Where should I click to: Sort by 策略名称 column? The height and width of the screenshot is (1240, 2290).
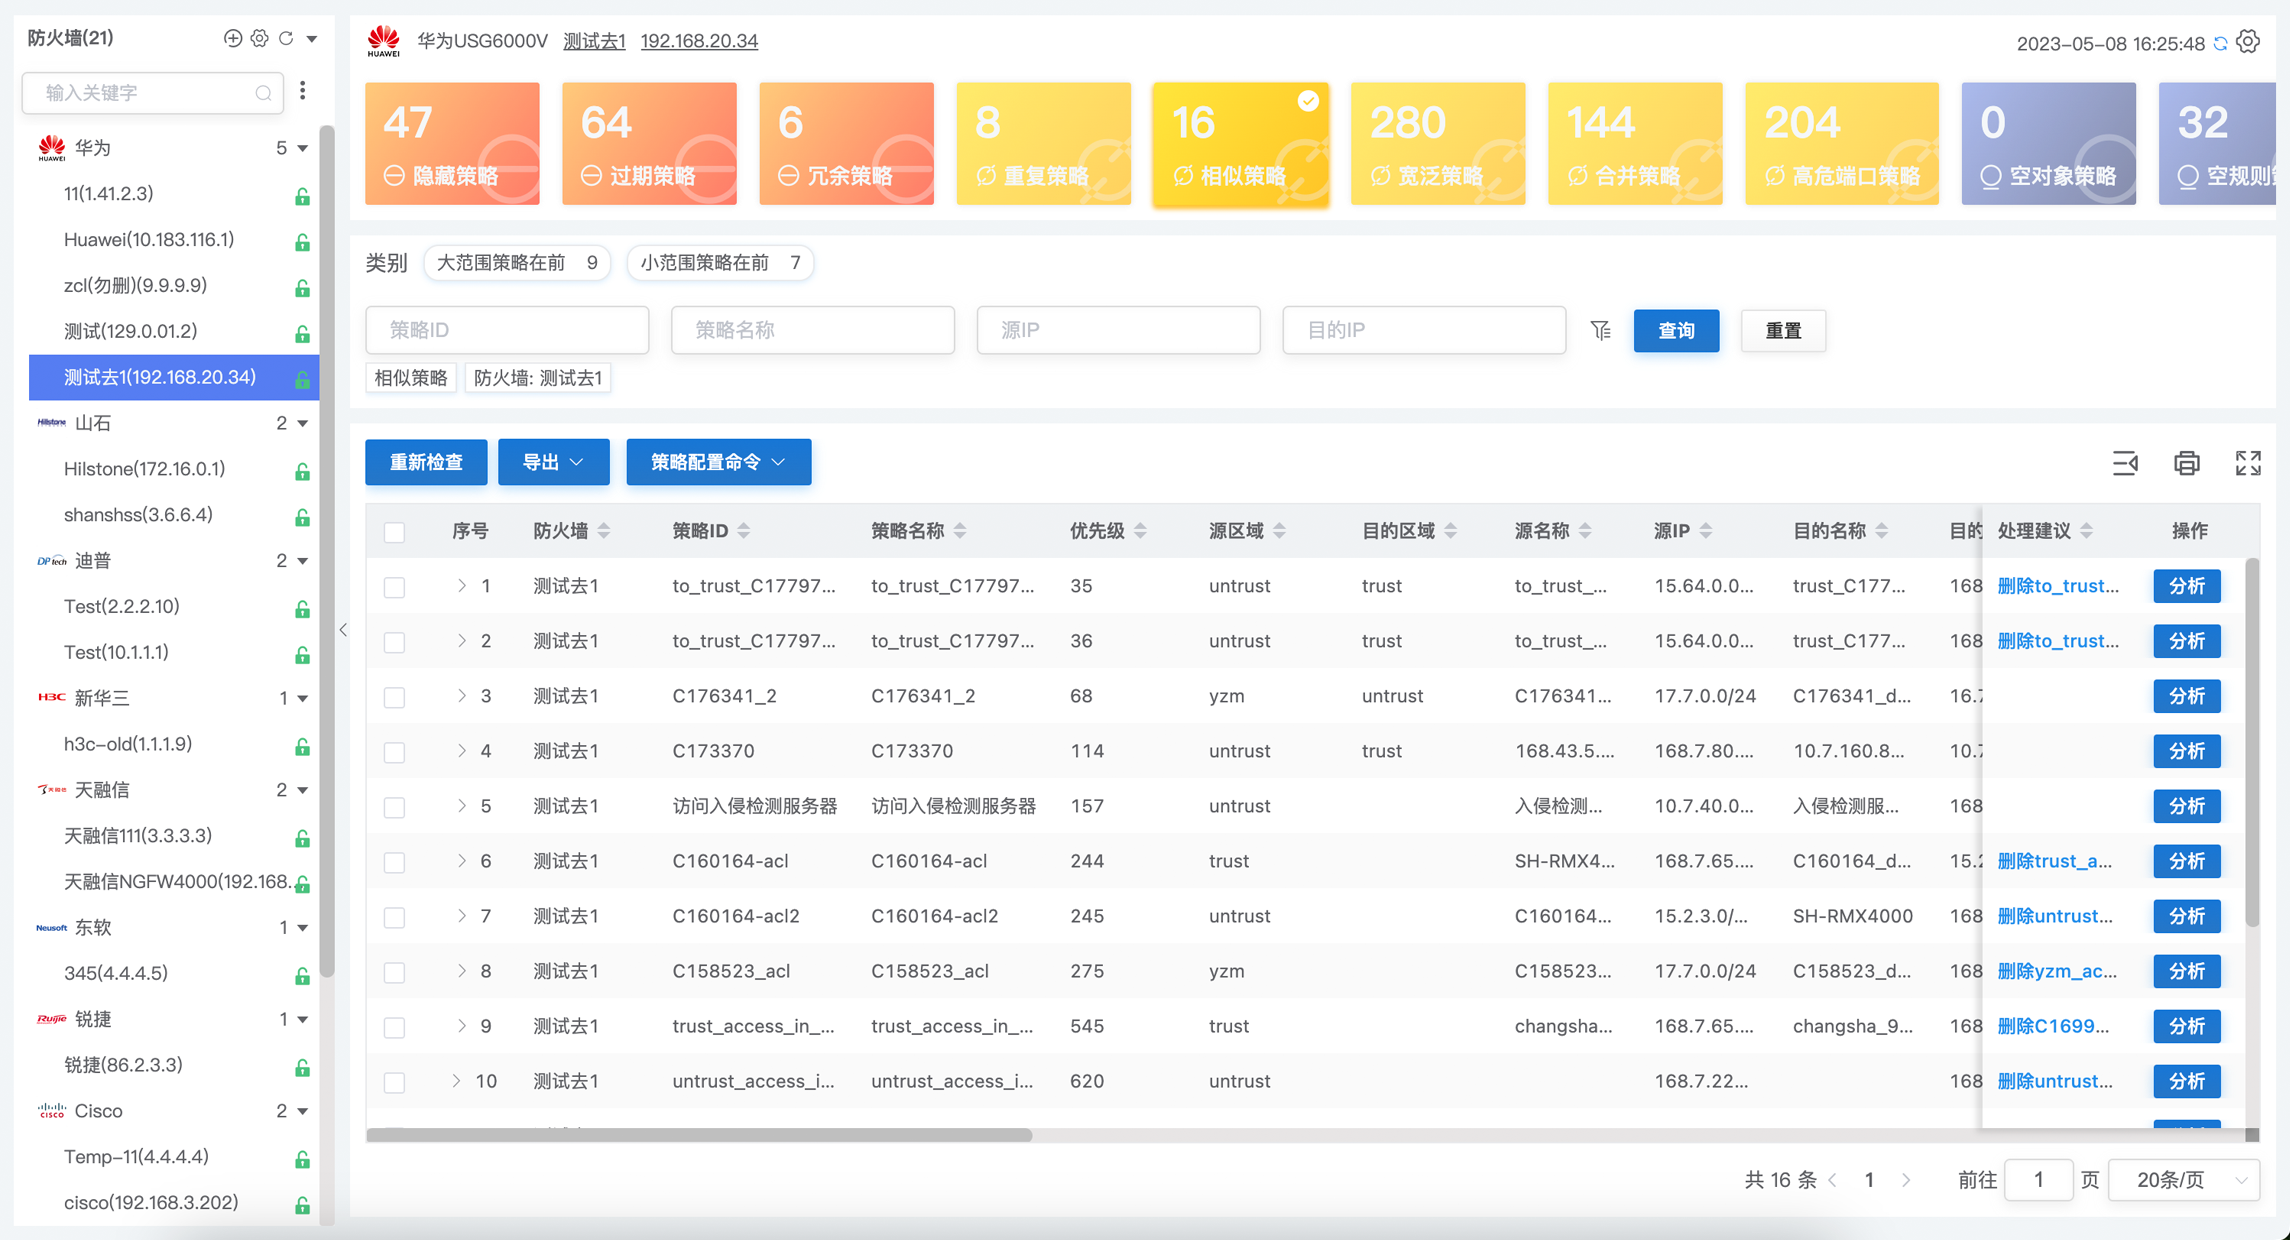coord(960,531)
